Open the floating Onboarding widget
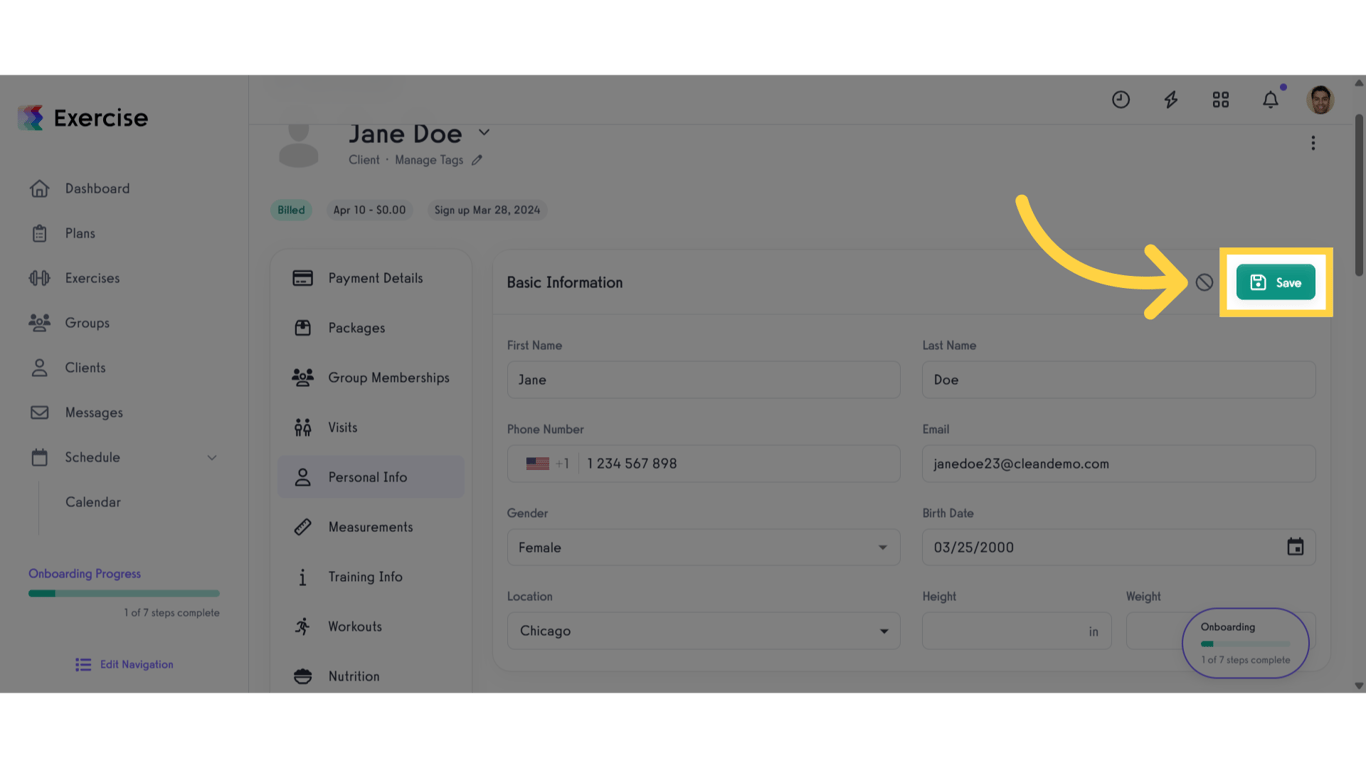 tap(1245, 643)
